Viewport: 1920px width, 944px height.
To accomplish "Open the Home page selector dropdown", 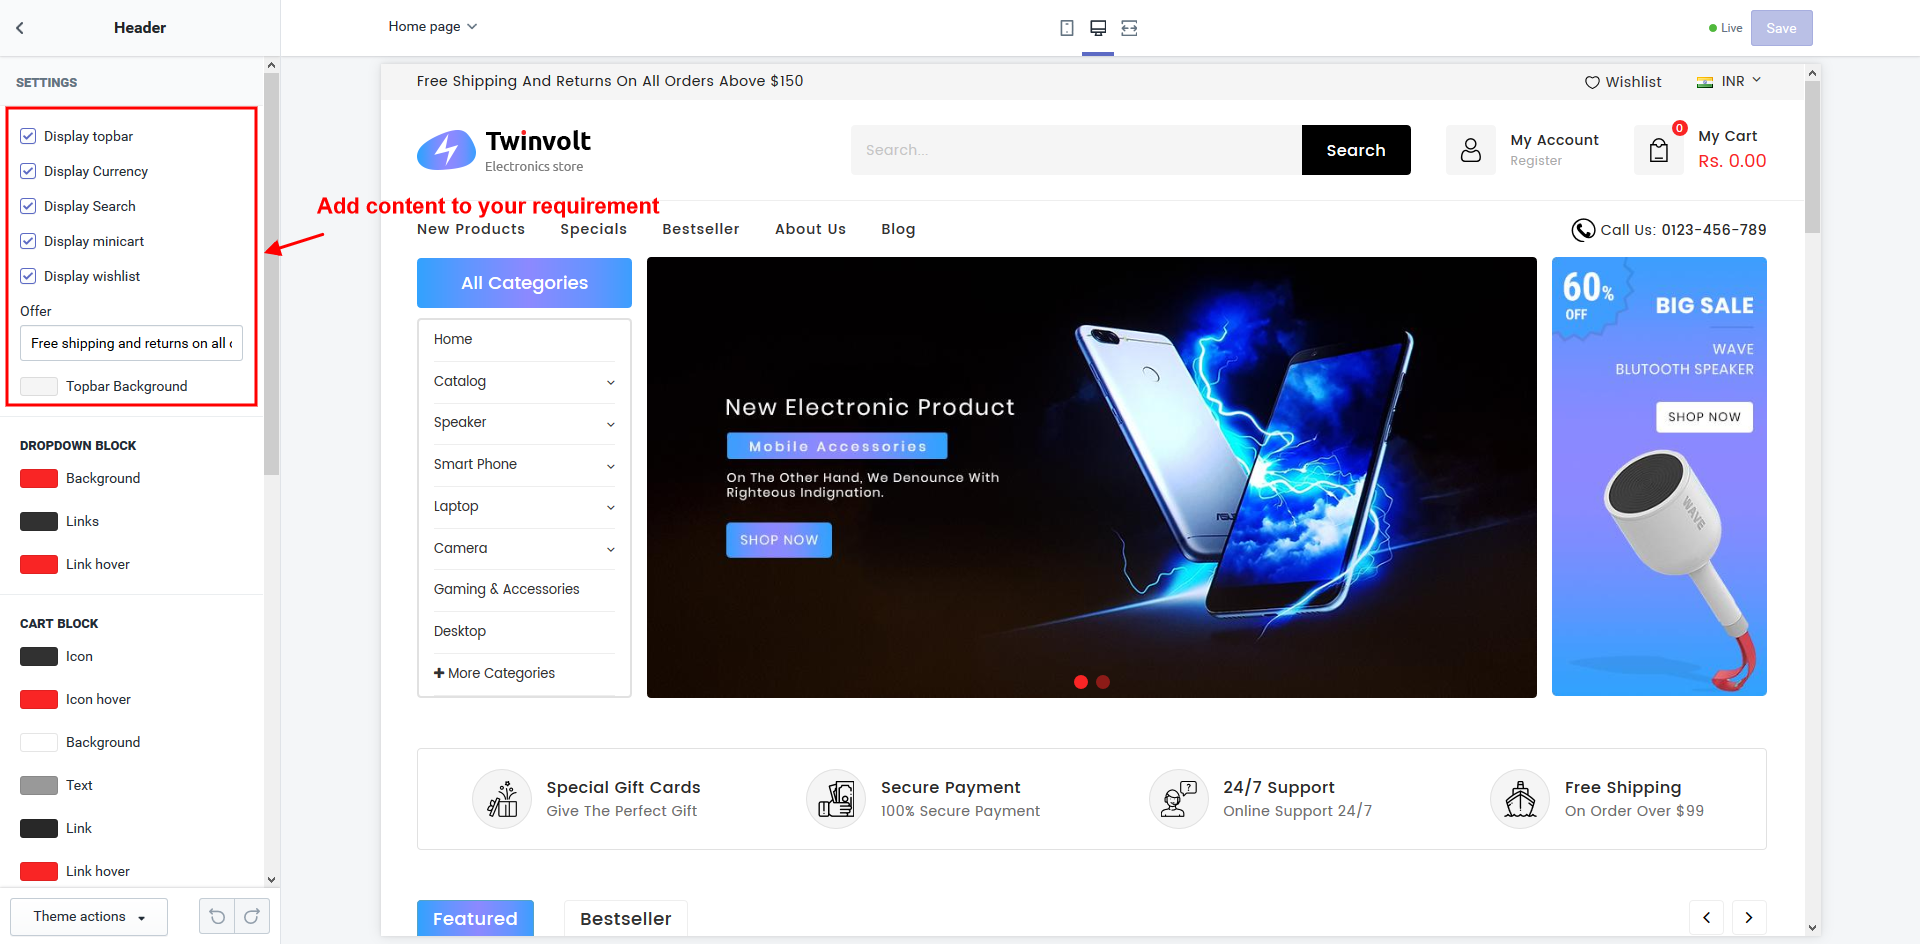I will coord(432,27).
